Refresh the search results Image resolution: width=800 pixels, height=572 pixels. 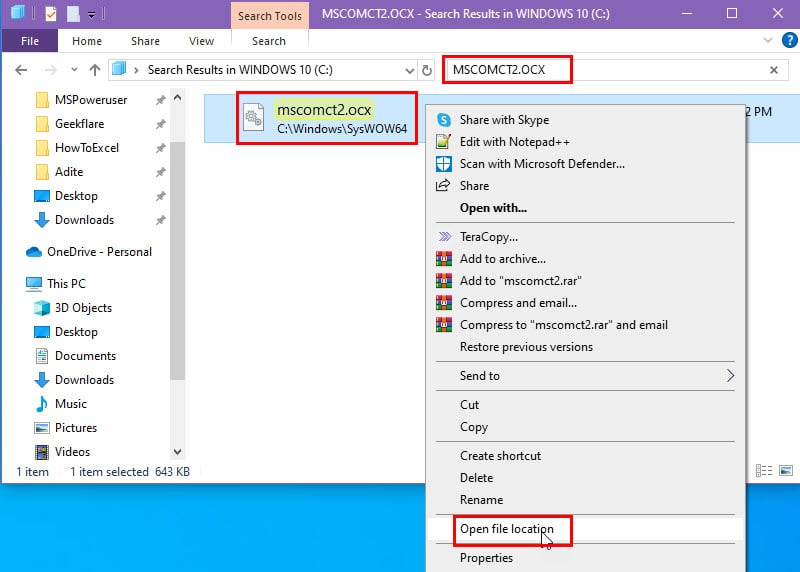click(427, 70)
